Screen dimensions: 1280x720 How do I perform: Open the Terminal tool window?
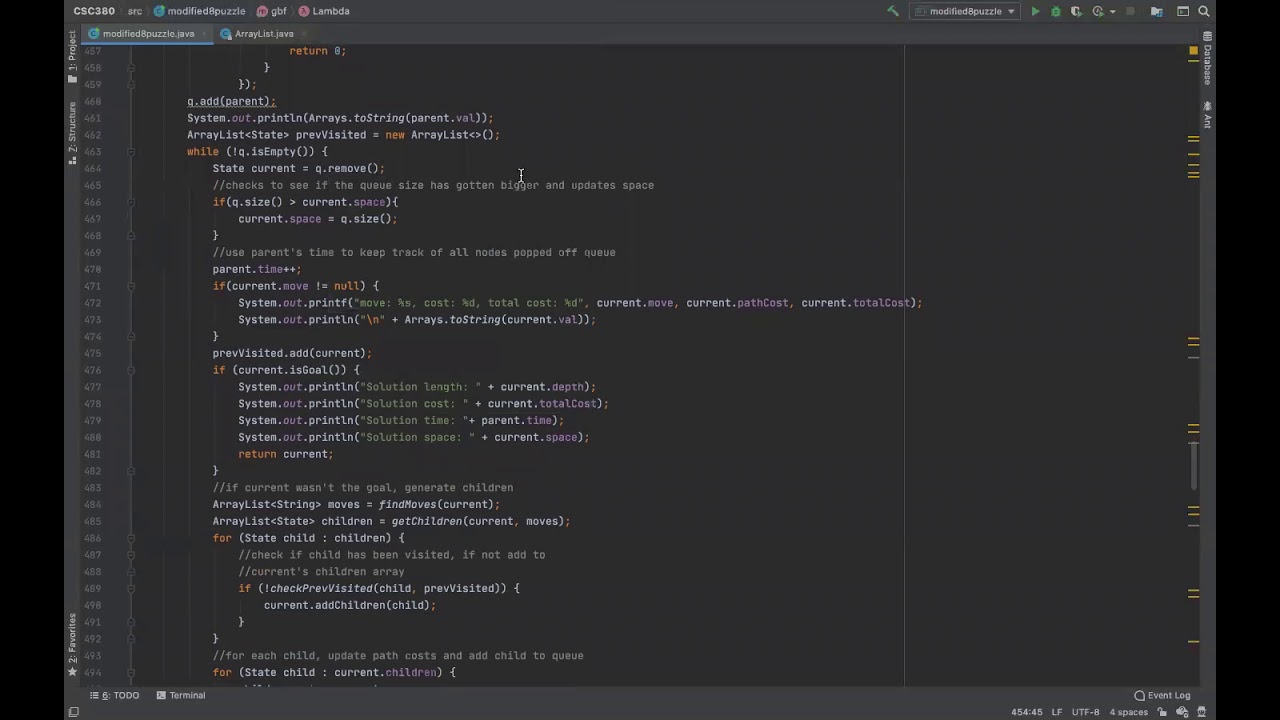(181, 695)
